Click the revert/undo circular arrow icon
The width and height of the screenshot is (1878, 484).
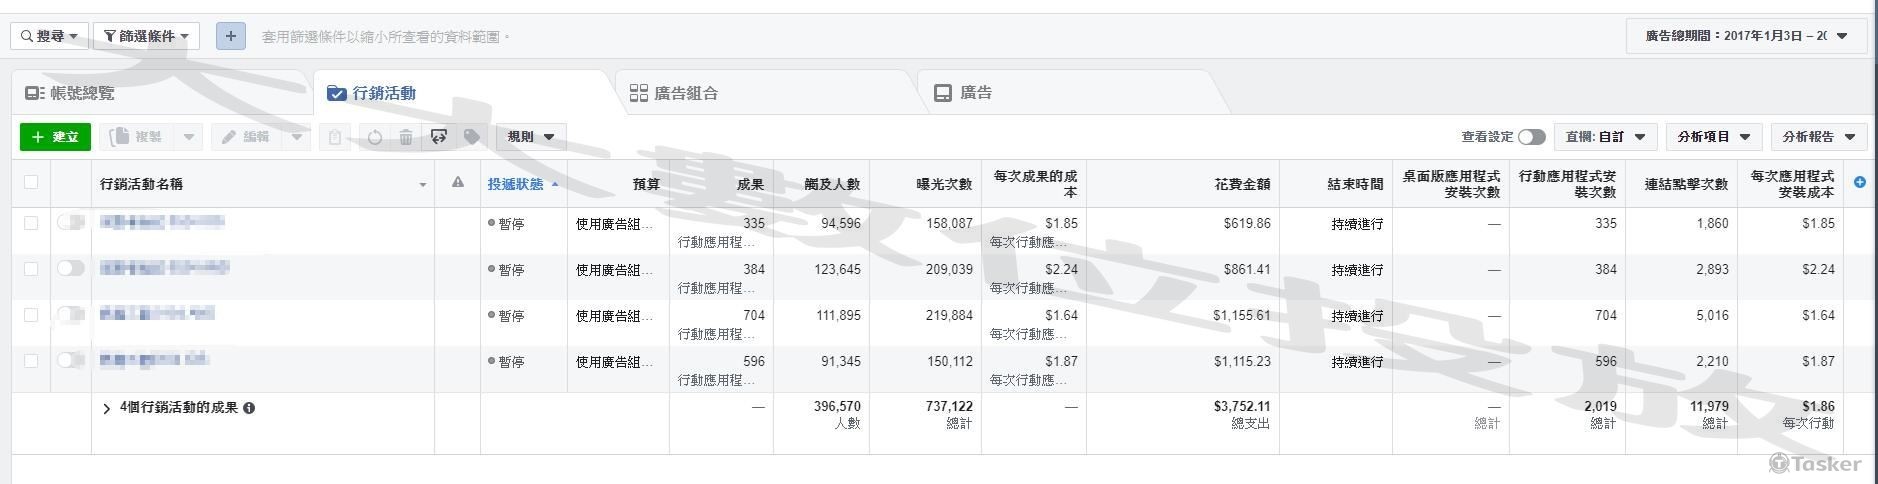(374, 137)
